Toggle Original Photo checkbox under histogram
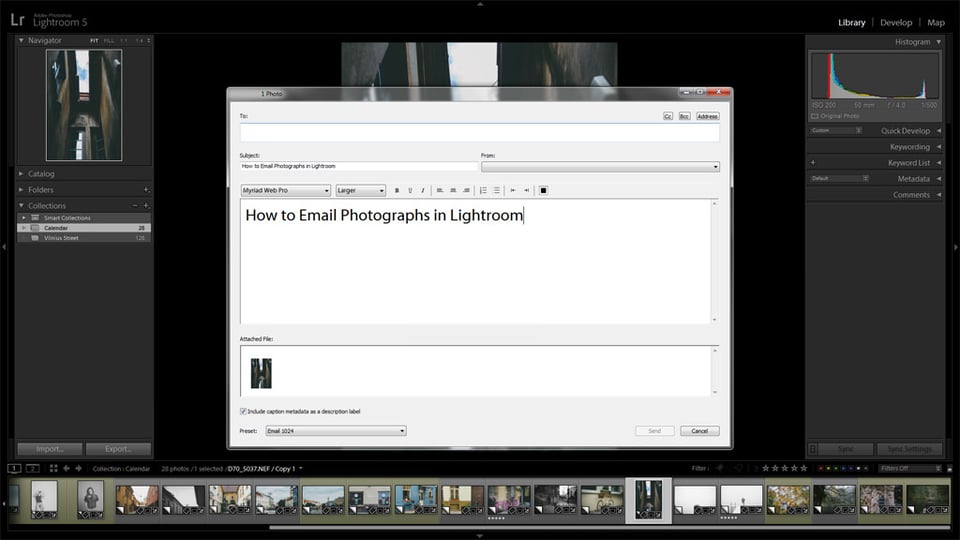The image size is (960, 540). [815, 116]
